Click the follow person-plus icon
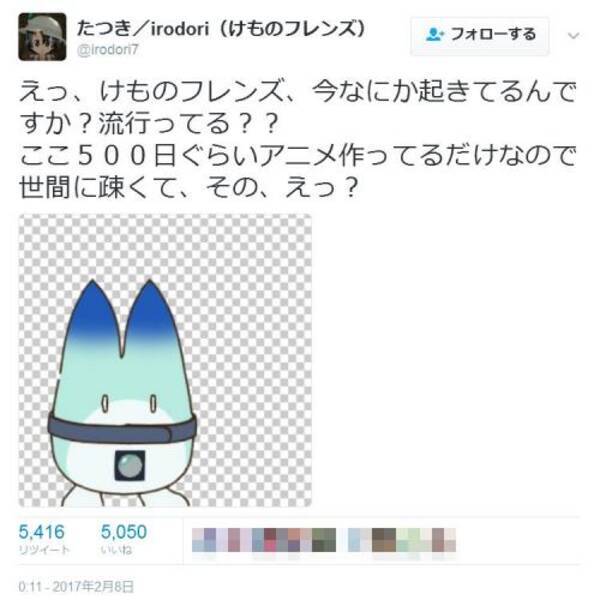 pyautogui.click(x=435, y=34)
